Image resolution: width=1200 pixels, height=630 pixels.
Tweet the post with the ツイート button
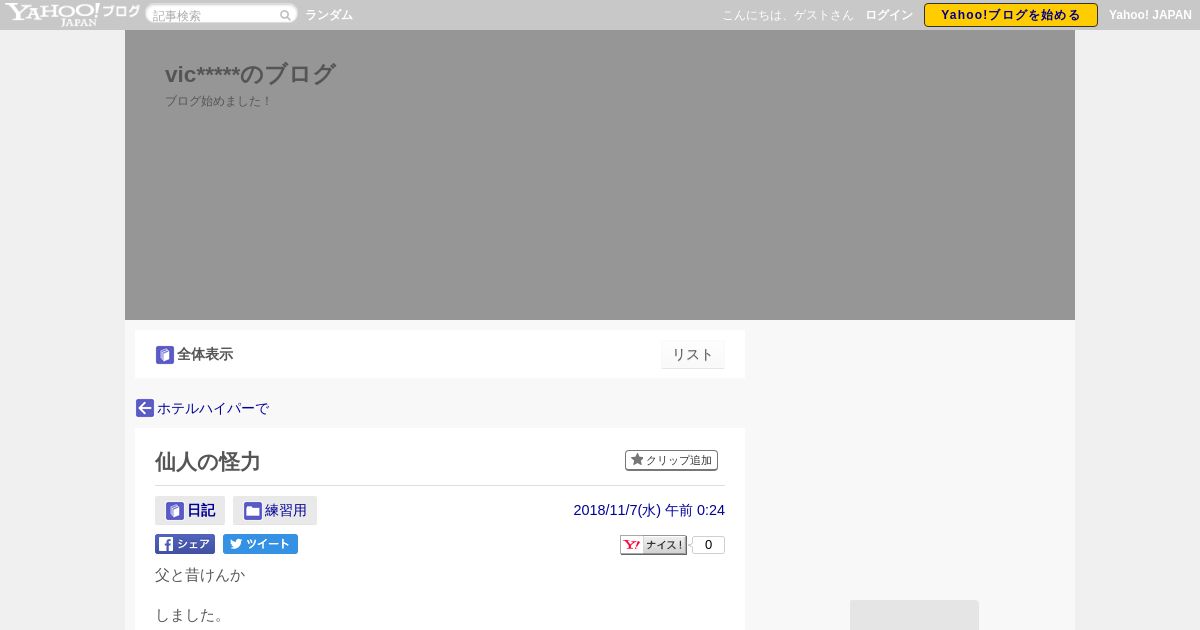[x=260, y=544]
